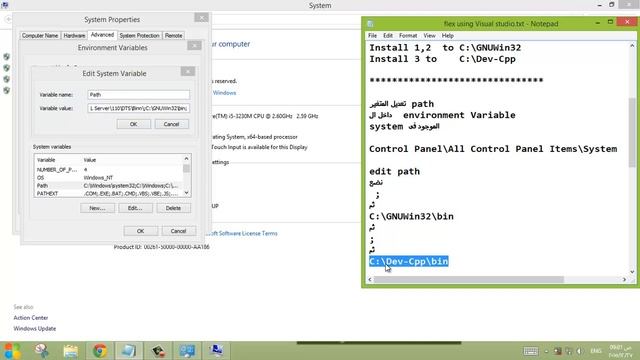Click Notepad vertical scrollbar down arrow
640x360 pixels.
[x=632, y=272]
